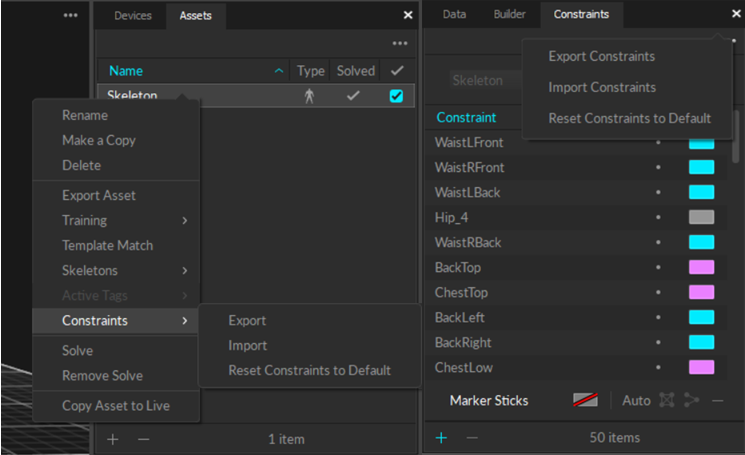Click the gray color swatch for Hip_4

pyautogui.click(x=701, y=217)
